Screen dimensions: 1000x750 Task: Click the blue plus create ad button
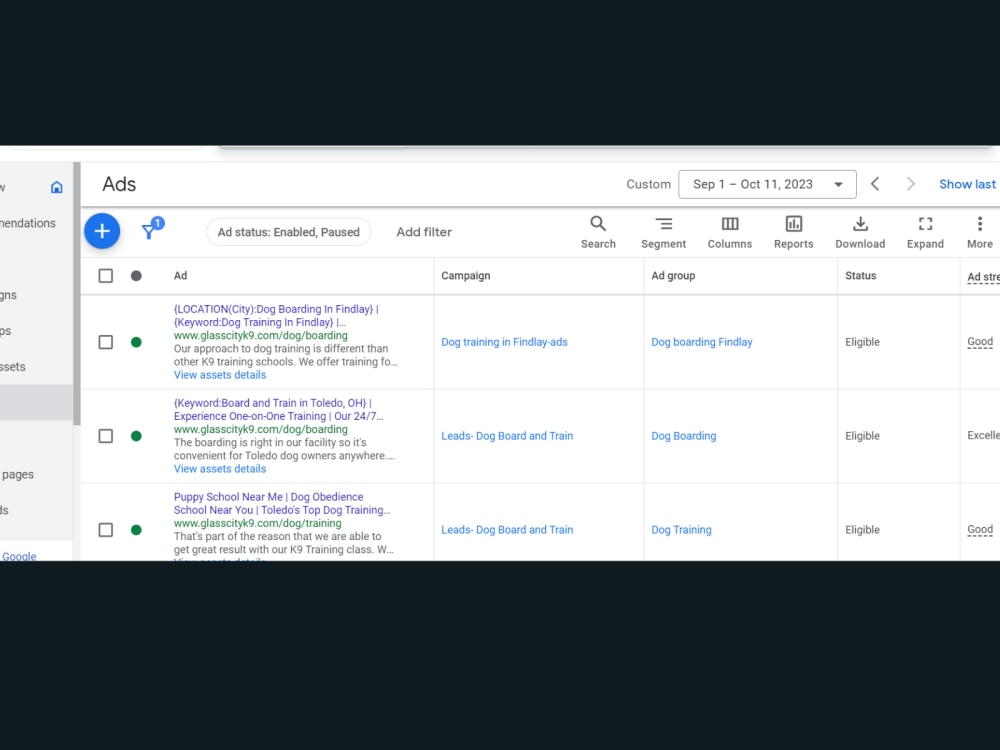click(102, 231)
